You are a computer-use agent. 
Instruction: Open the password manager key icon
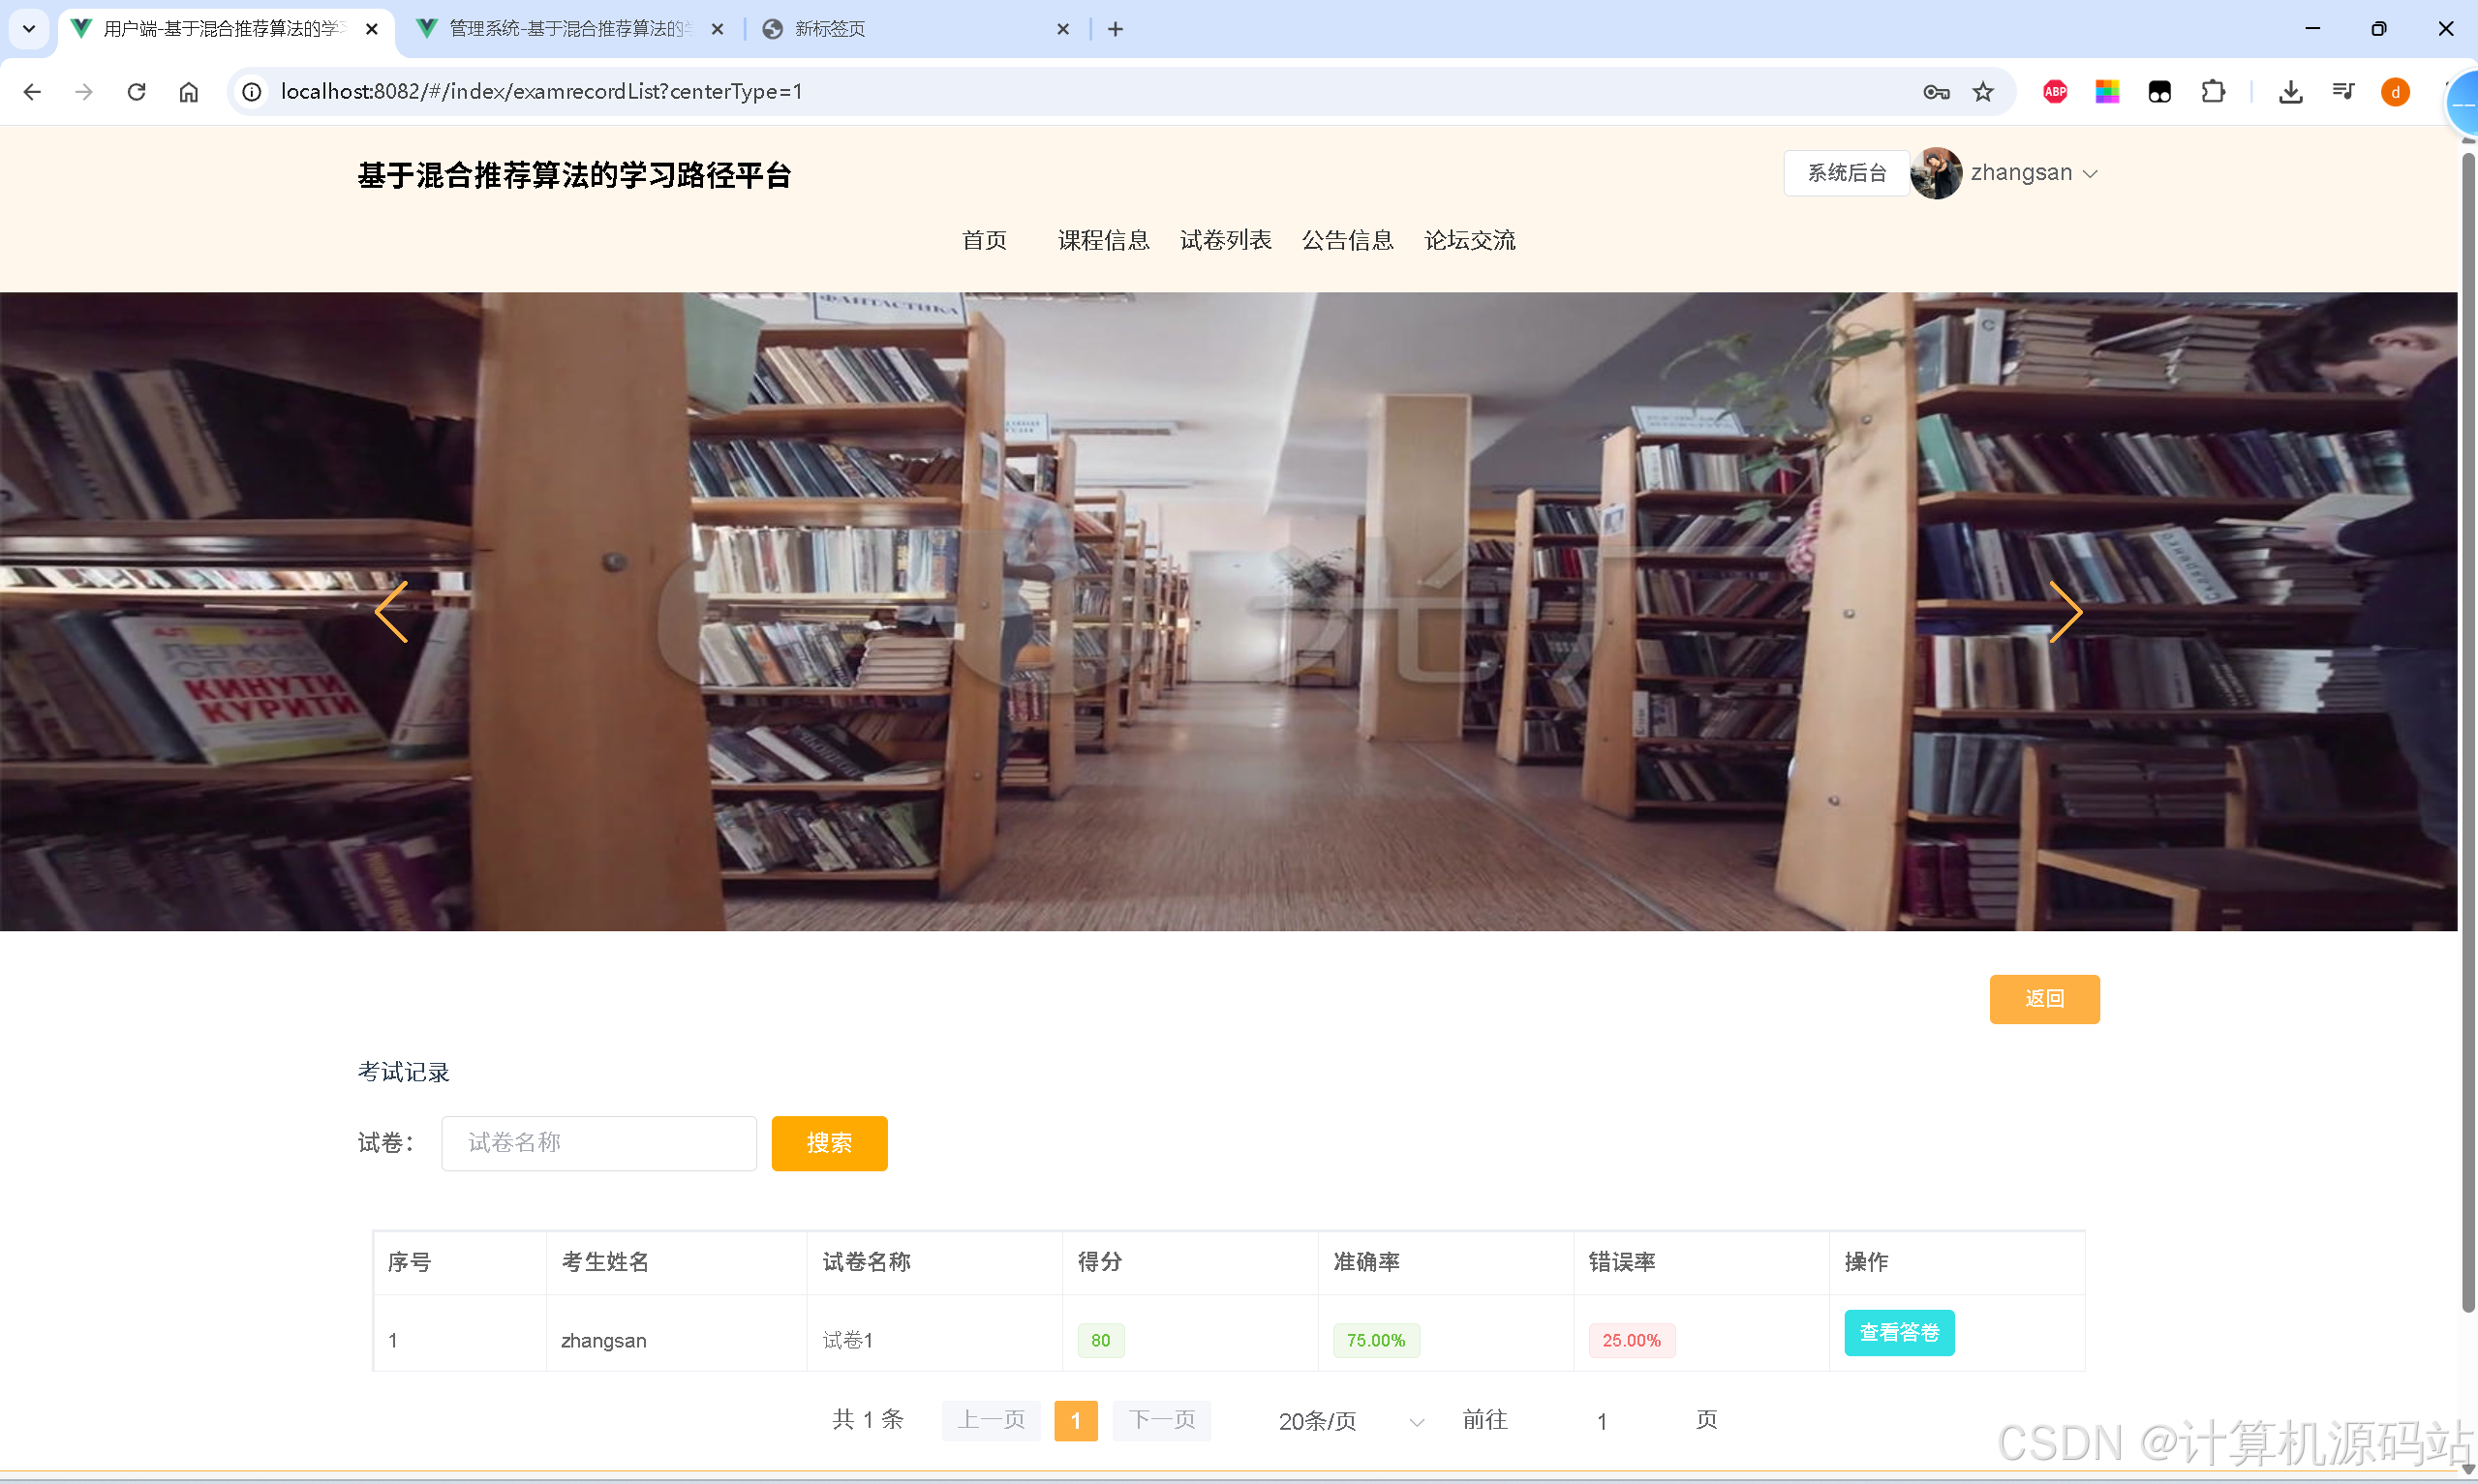[x=1936, y=91]
